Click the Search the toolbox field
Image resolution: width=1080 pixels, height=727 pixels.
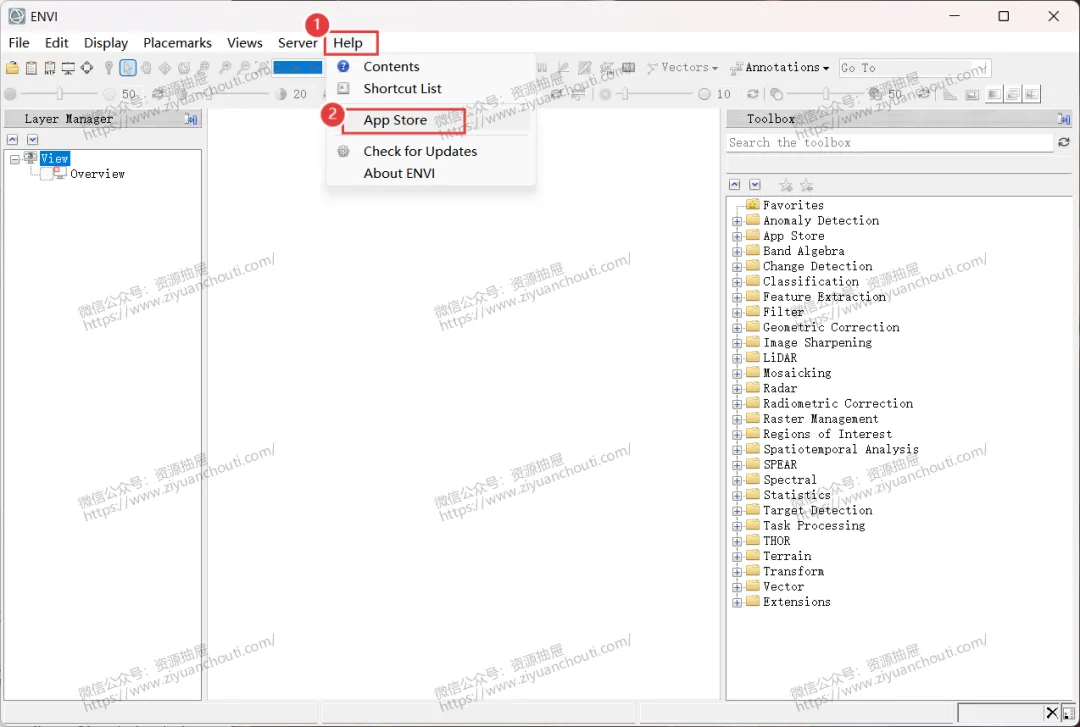pyautogui.click(x=890, y=143)
